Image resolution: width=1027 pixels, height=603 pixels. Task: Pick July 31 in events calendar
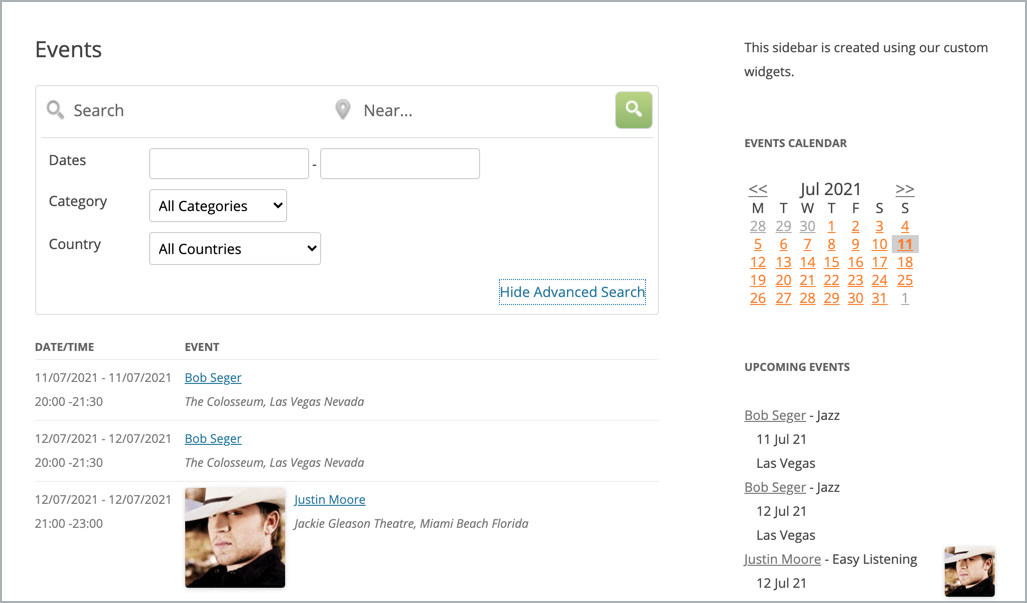880,298
